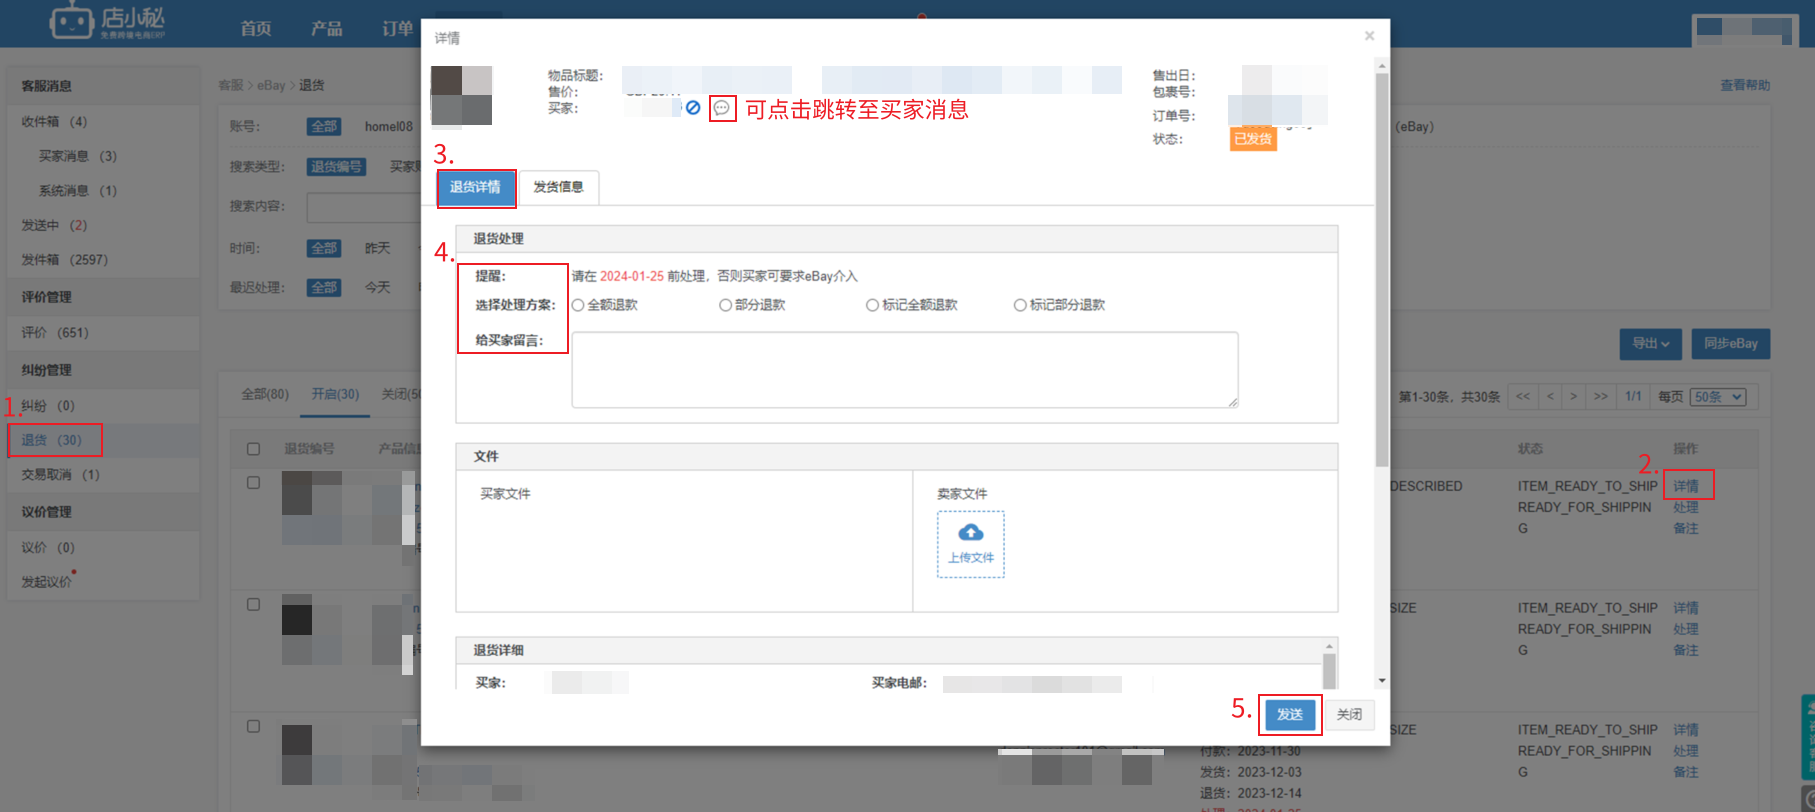Open the 产品 top menu

coord(326,28)
